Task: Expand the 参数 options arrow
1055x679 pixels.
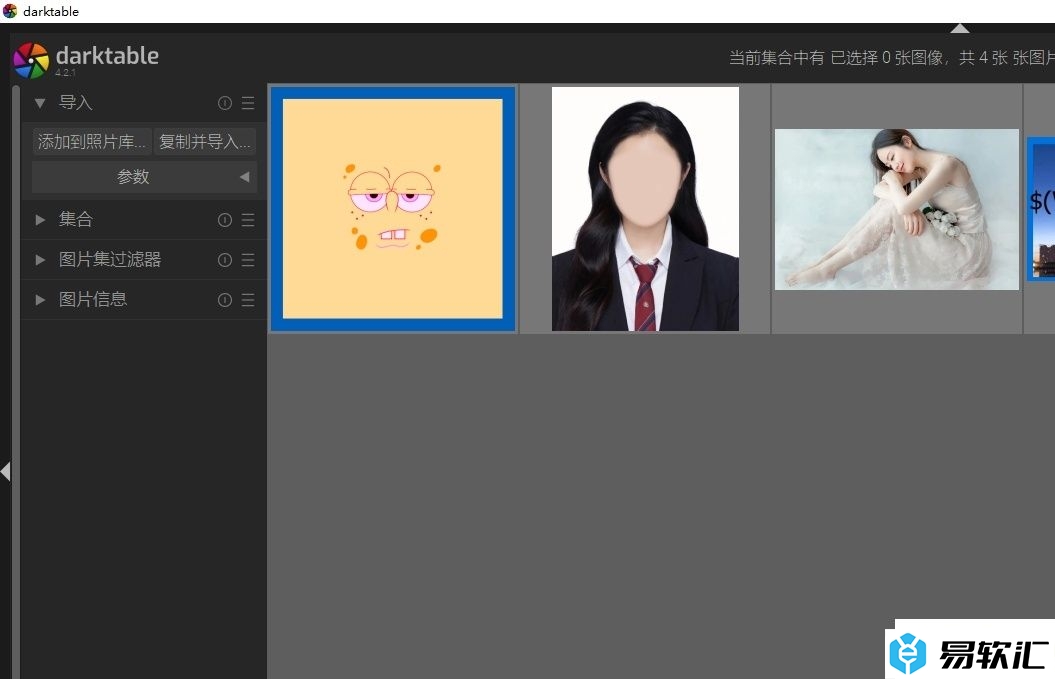Action: click(244, 177)
